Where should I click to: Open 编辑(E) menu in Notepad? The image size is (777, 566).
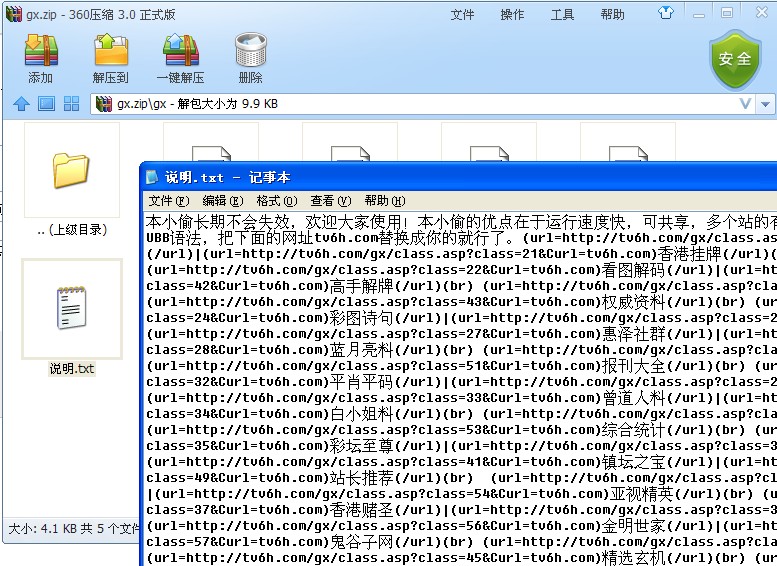(223, 201)
